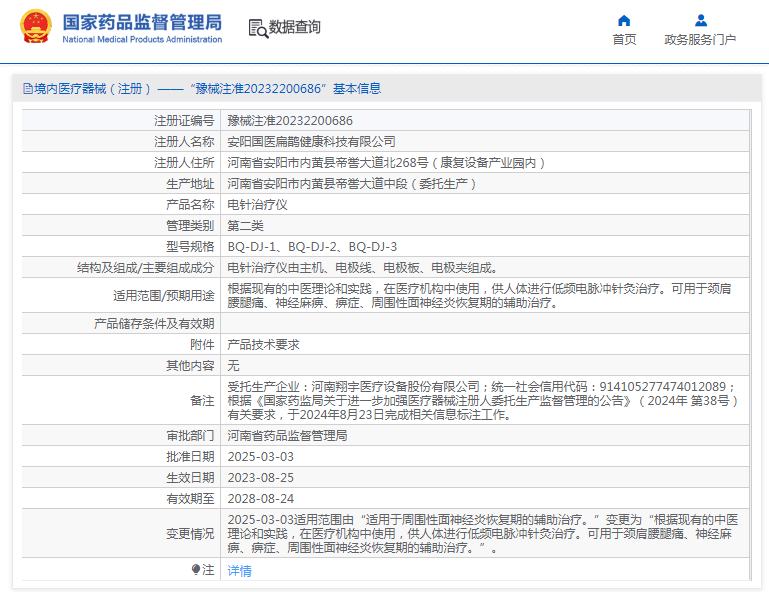769x592 pixels.
Task: Click the 附件 row label
Action: point(203,345)
